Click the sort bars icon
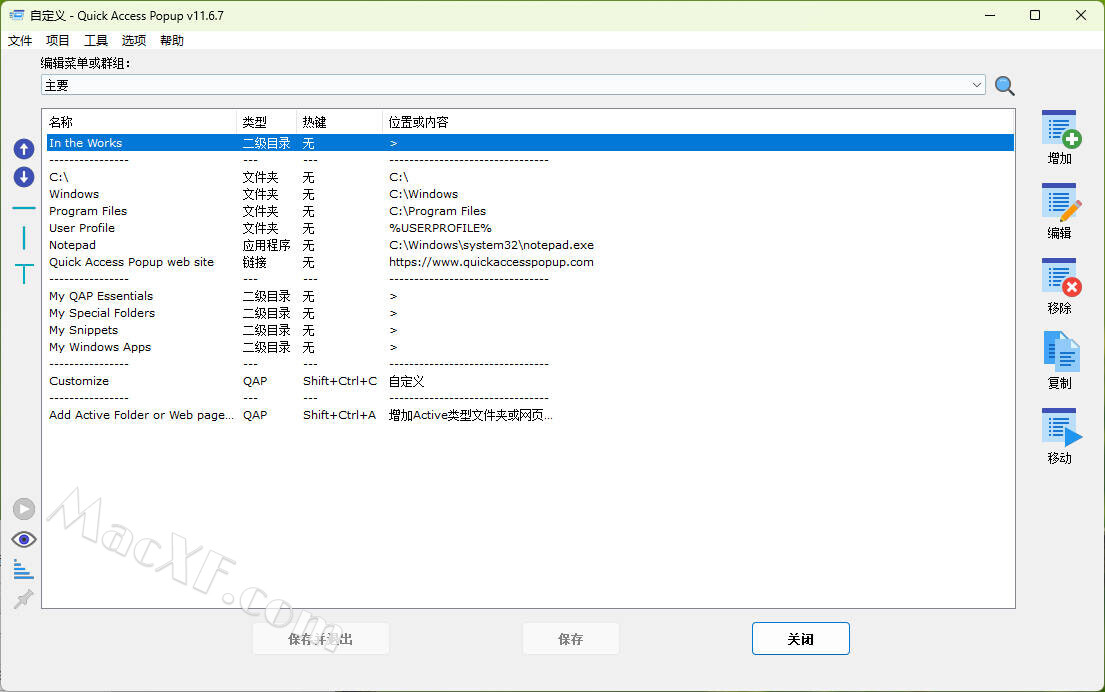The width and height of the screenshot is (1105, 692). point(24,570)
